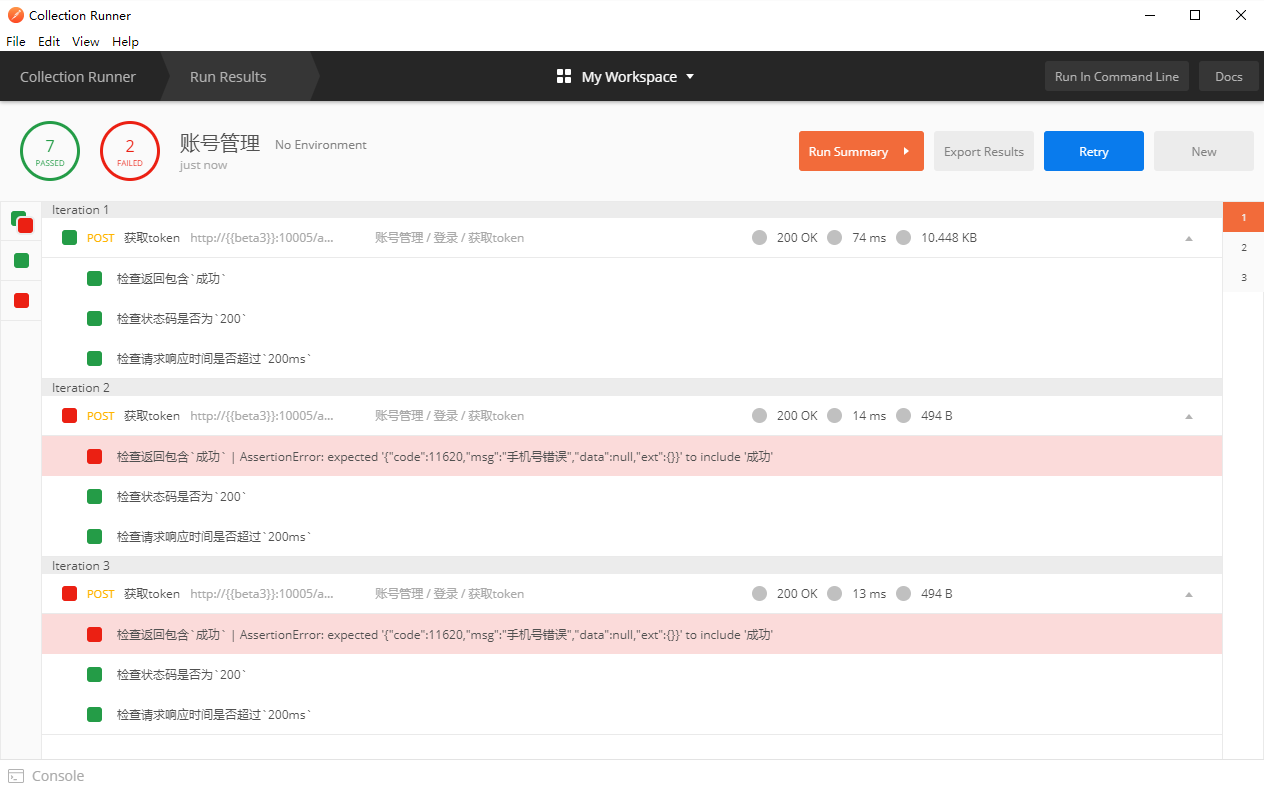Click 检查状态码是否为`200` test in Iteration 1
Image resolution: width=1264 pixels, height=792 pixels.
[181, 318]
